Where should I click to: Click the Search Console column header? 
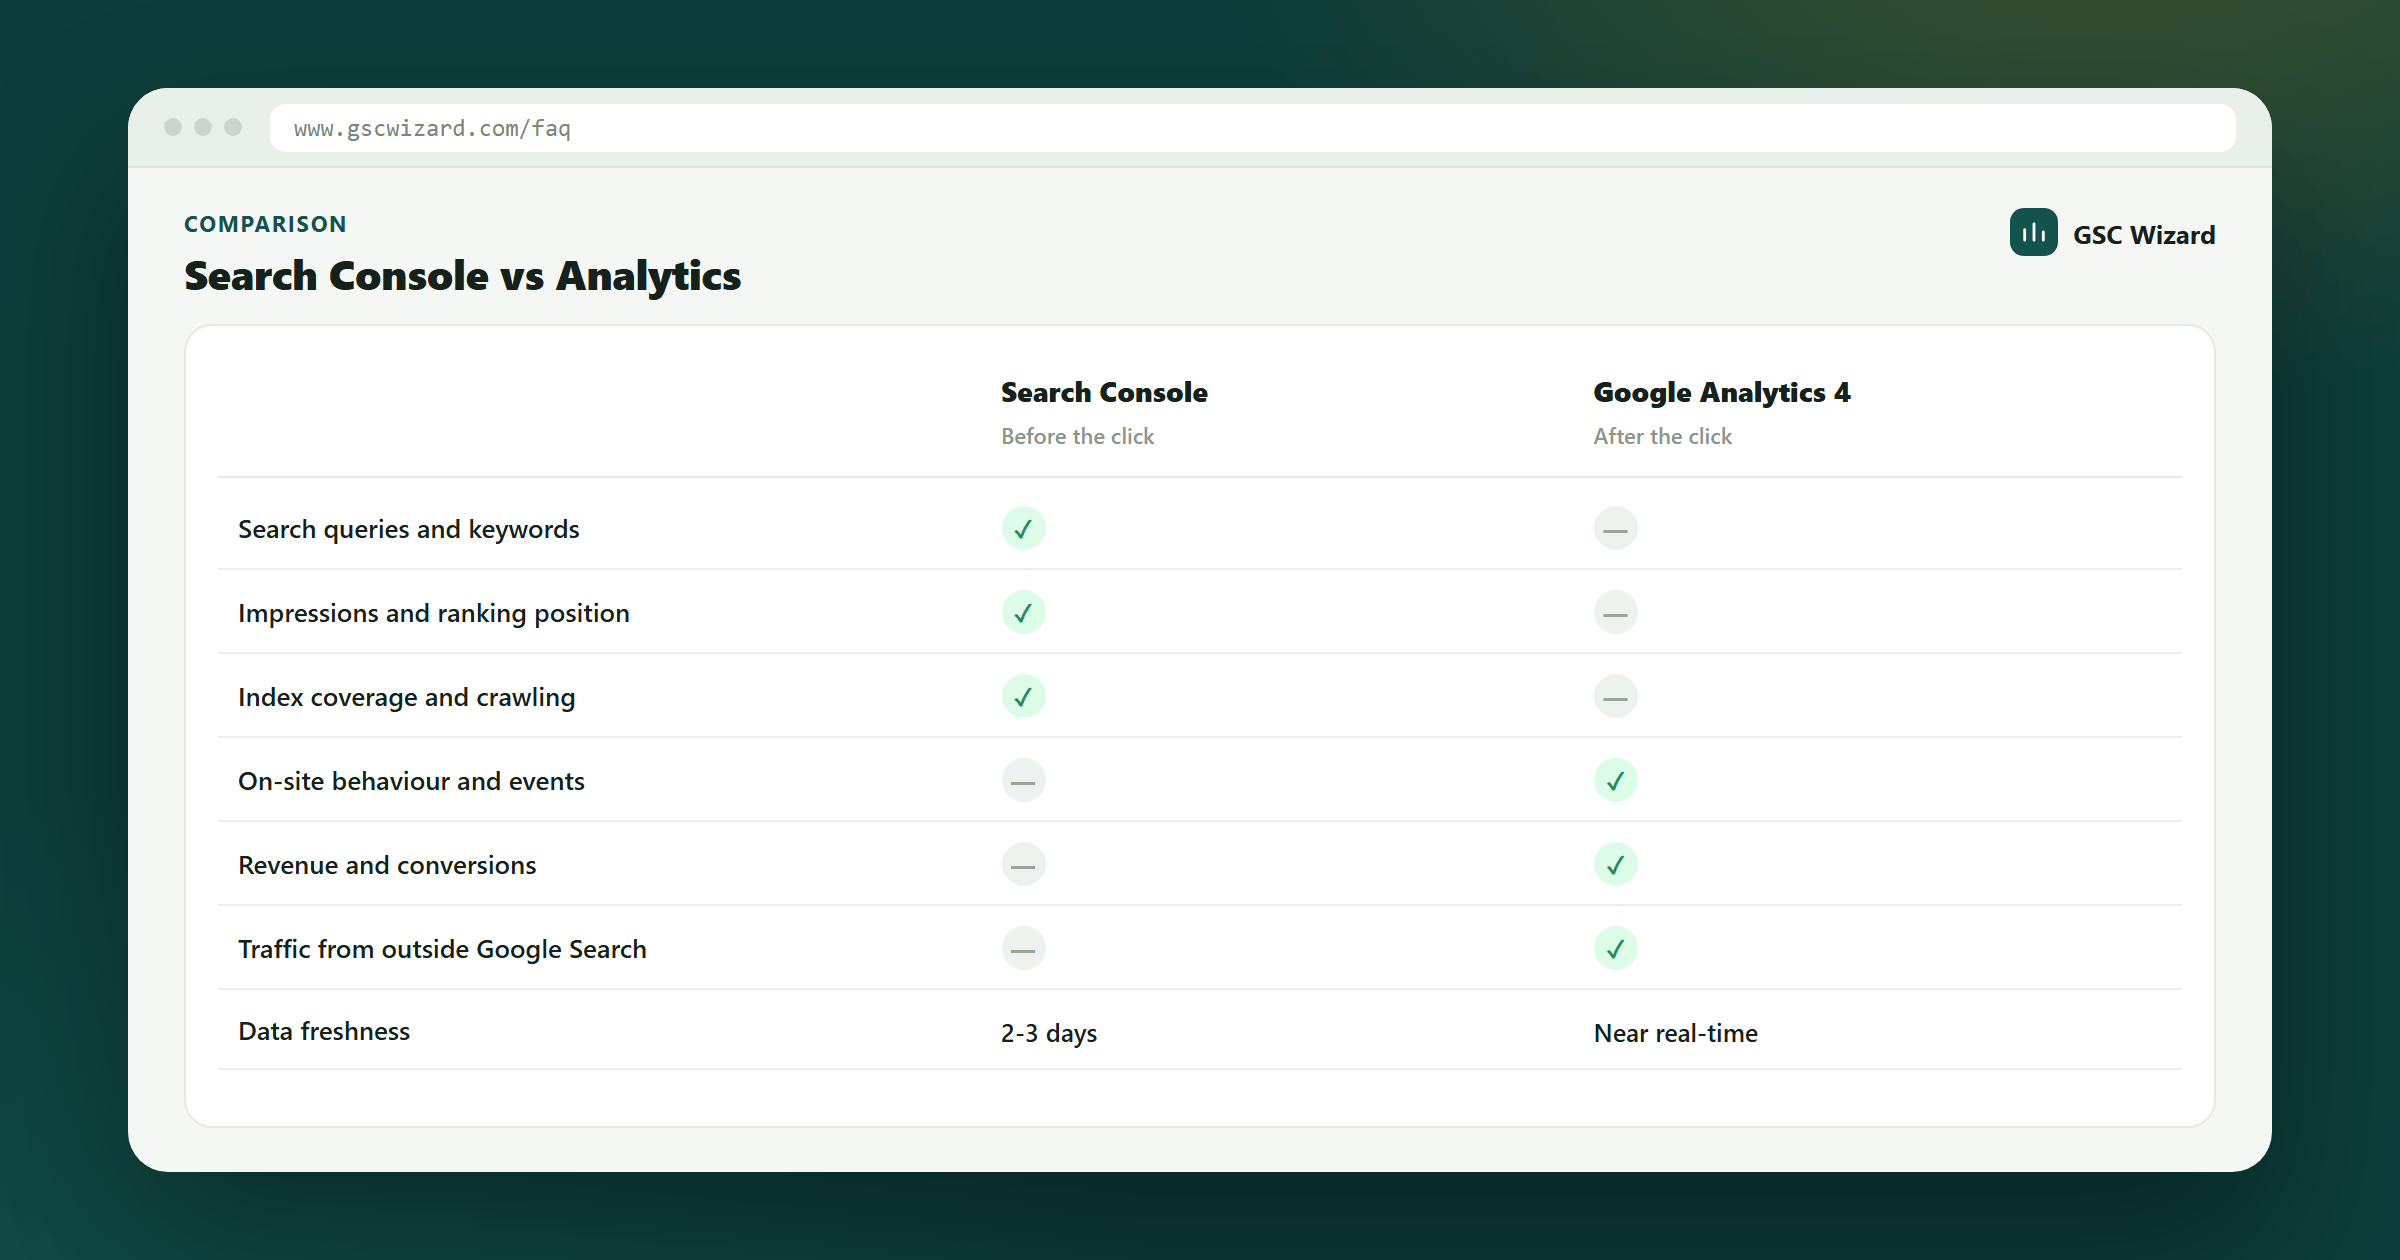[1104, 392]
